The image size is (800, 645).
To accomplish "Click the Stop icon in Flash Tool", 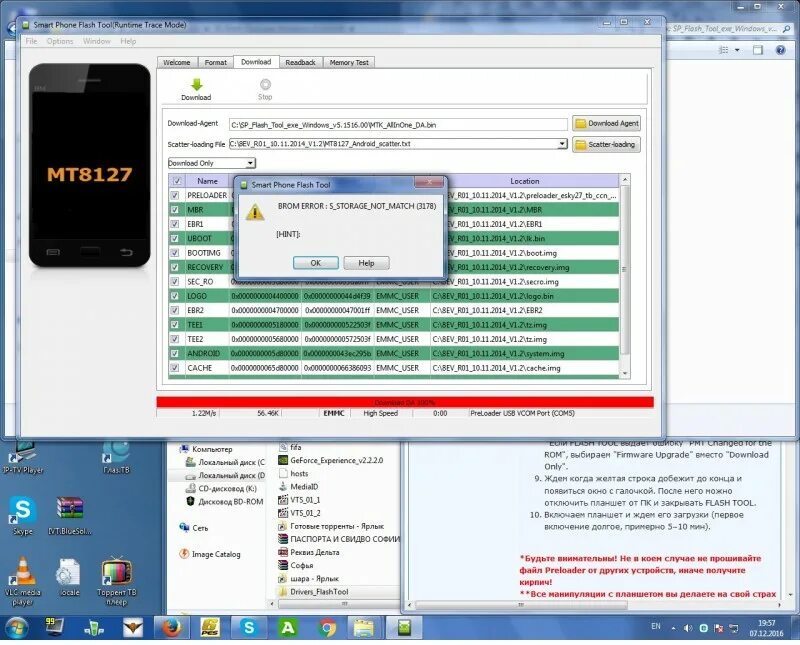I will click(265, 84).
